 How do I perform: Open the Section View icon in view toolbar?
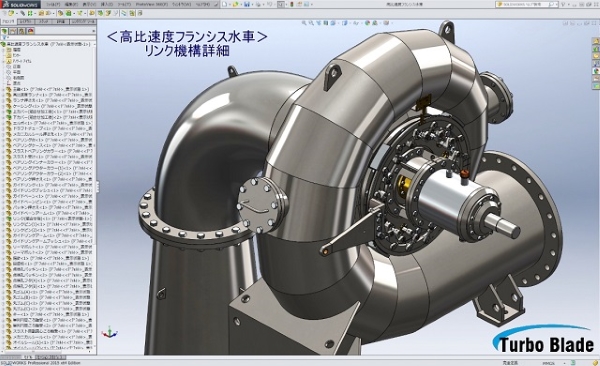326,23
